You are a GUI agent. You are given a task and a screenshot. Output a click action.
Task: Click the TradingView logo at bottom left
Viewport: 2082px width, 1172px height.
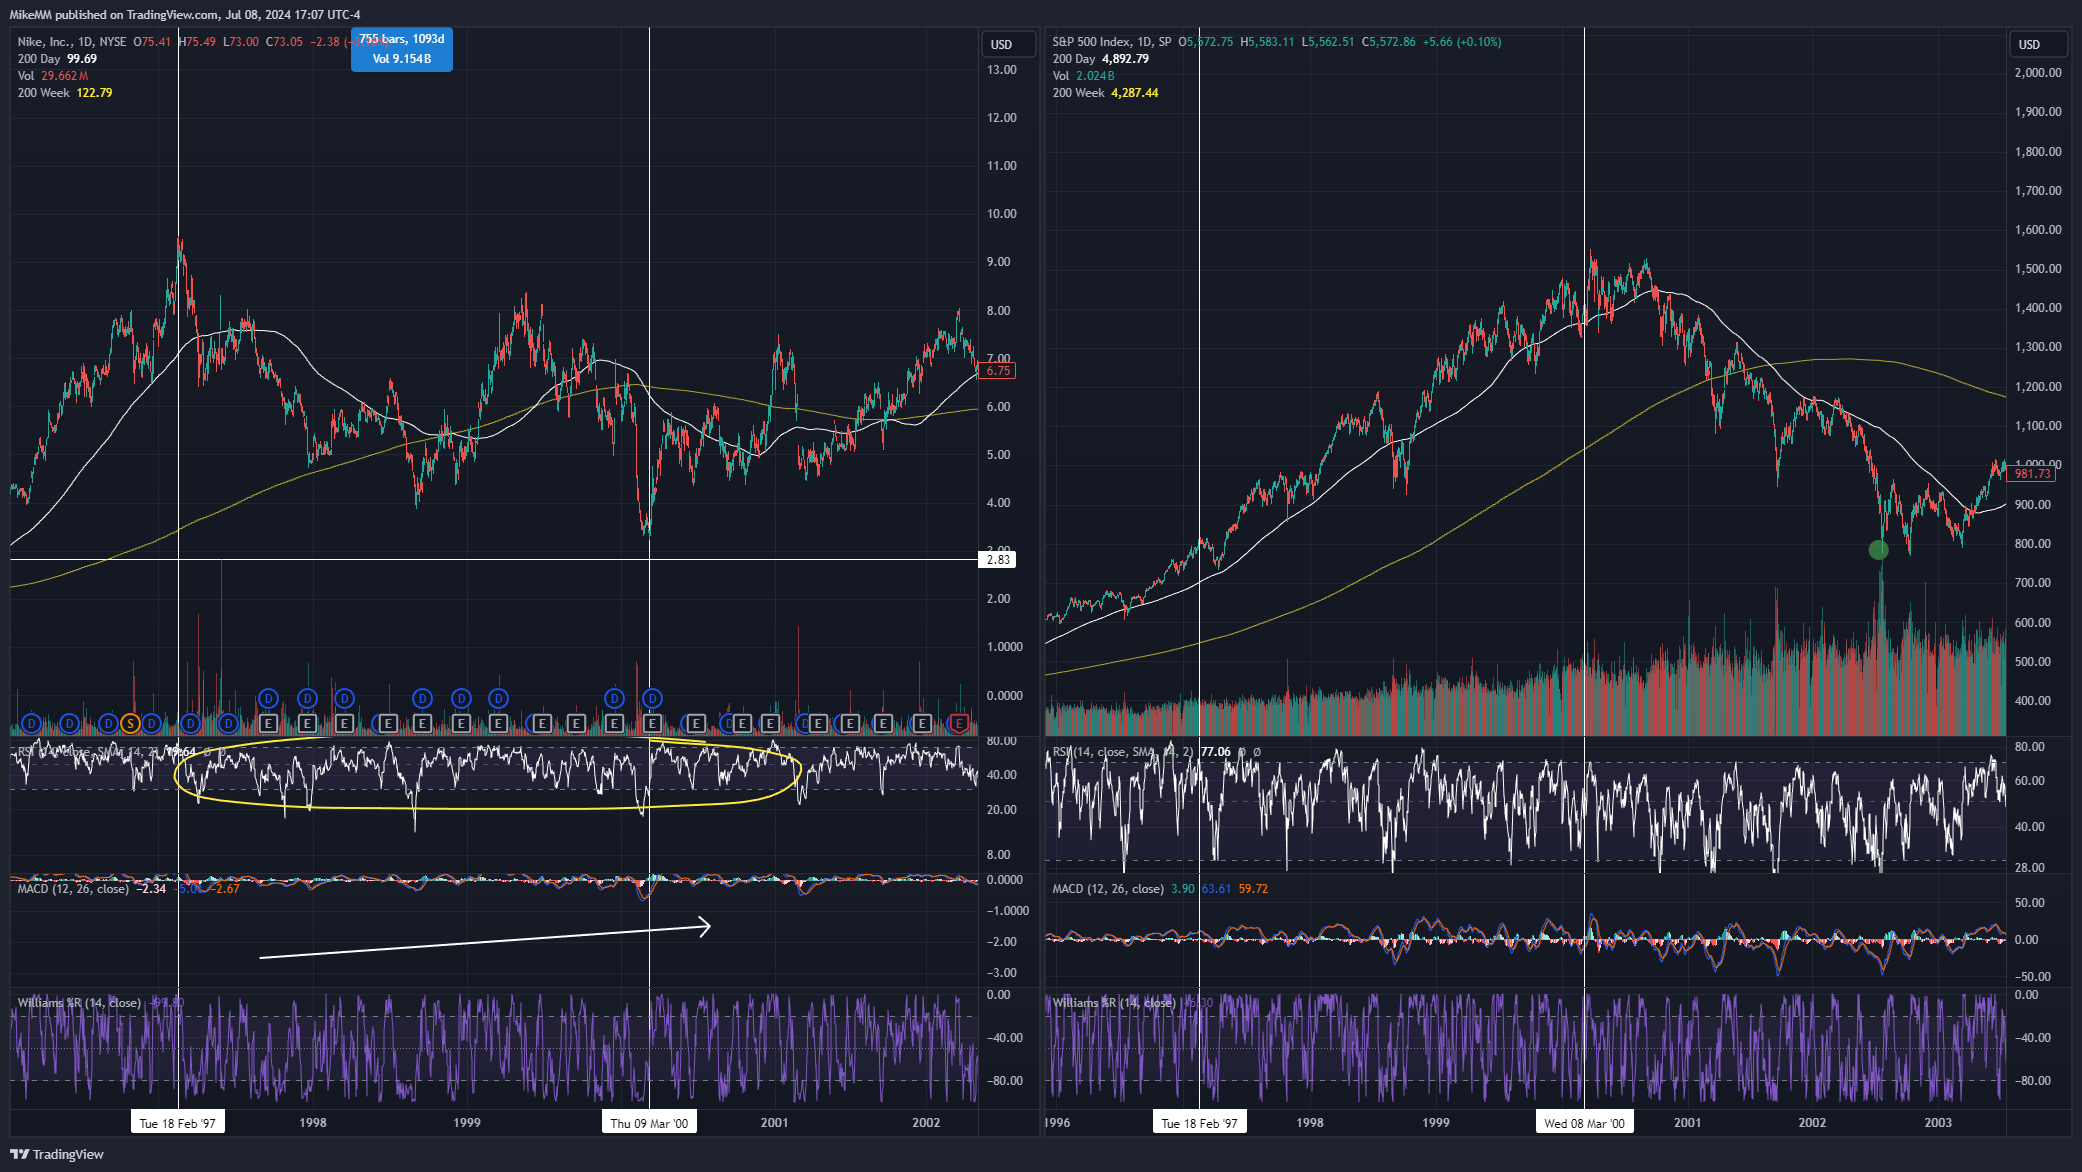(x=57, y=1154)
